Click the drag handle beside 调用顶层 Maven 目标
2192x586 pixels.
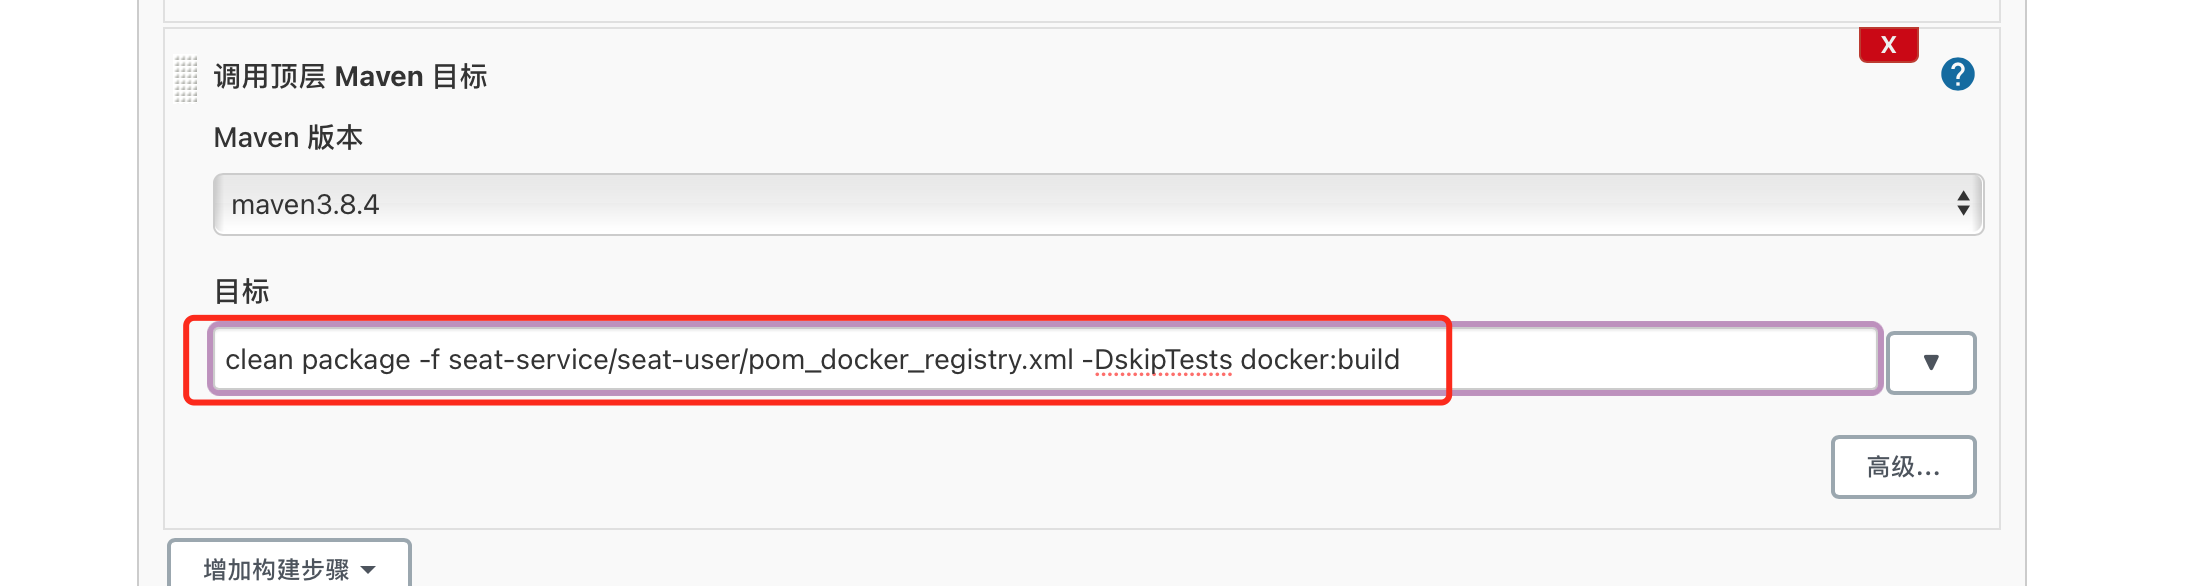click(x=186, y=78)
